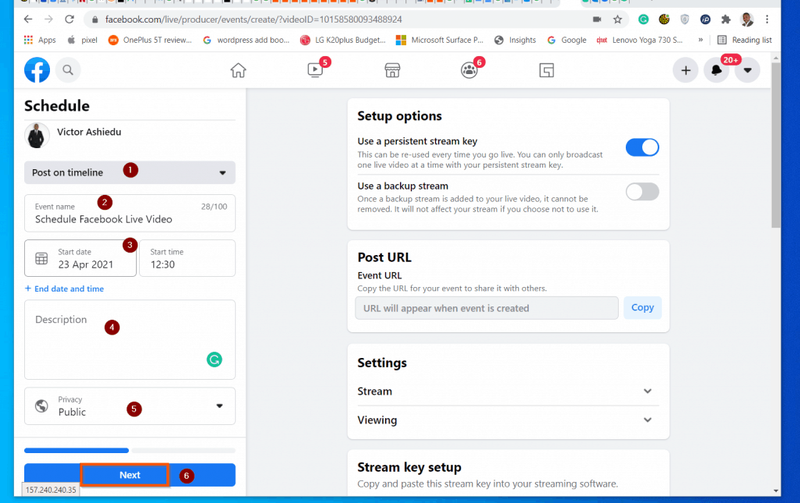800x503 pixels.
Task: Add End date and time
Action: click(x=64, y=289)
